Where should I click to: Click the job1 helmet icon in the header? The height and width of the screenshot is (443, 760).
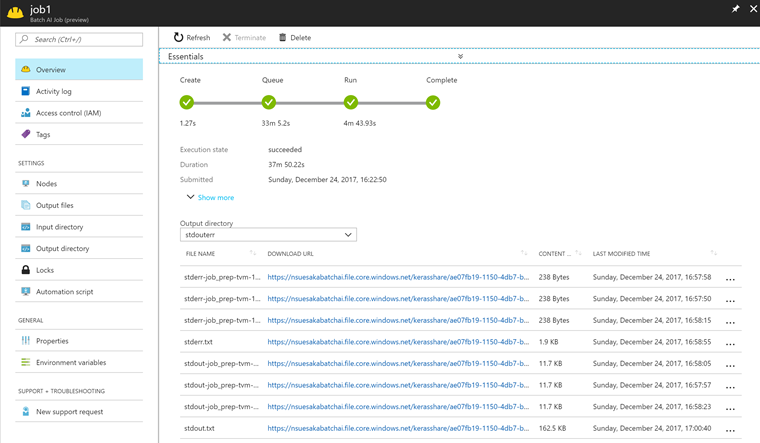coord(15,13)
